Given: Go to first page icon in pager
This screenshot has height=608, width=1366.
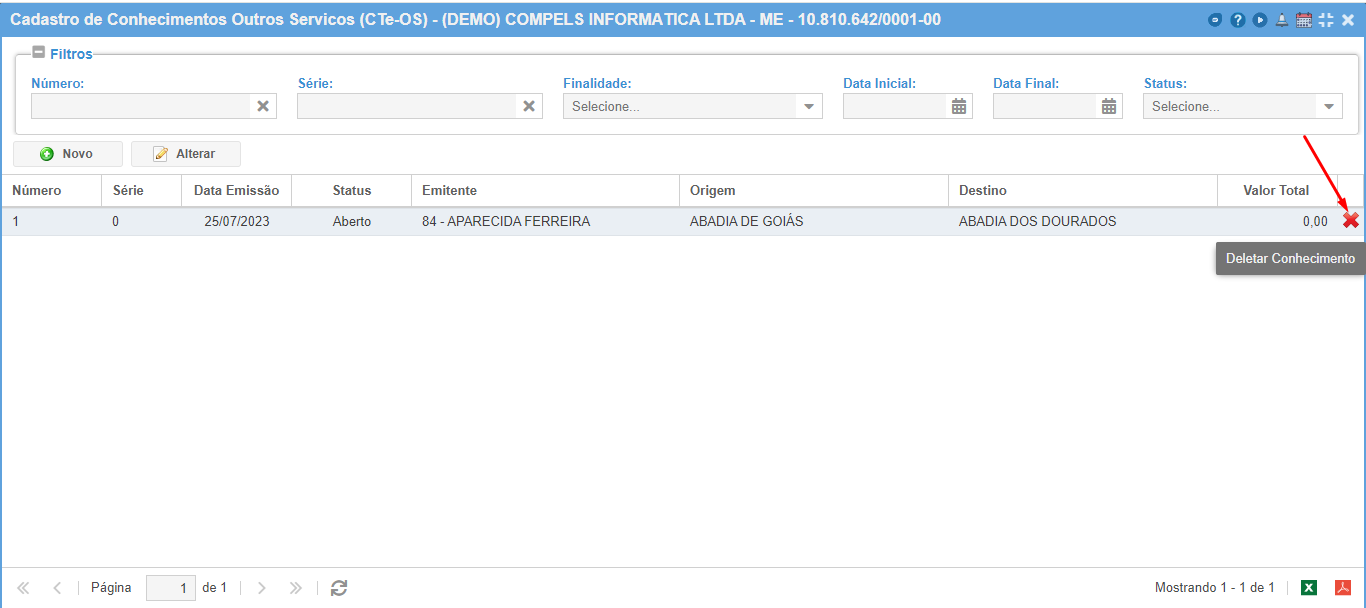Looking at the screenshot, I should point(23,588).
